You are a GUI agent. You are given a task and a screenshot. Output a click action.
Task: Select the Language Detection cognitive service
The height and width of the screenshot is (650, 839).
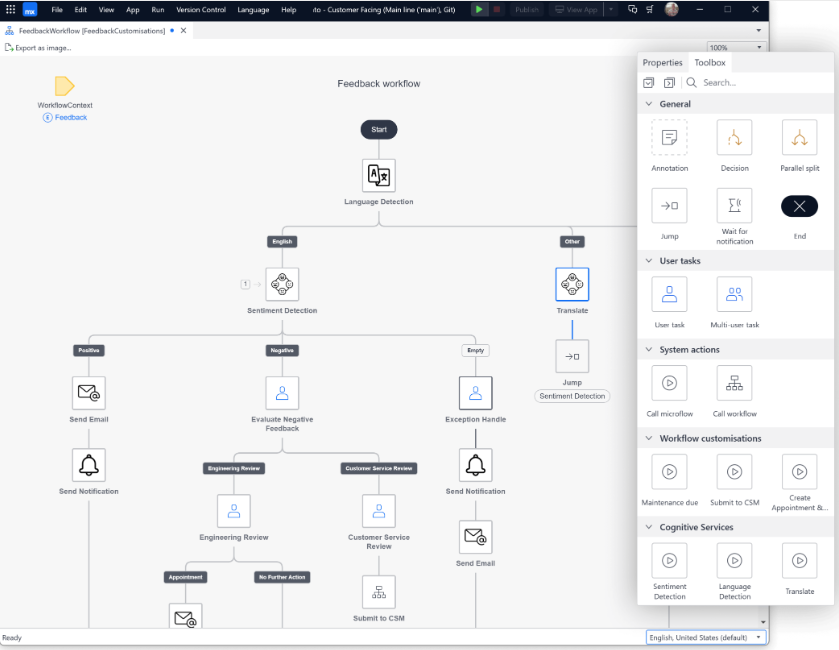734,561
